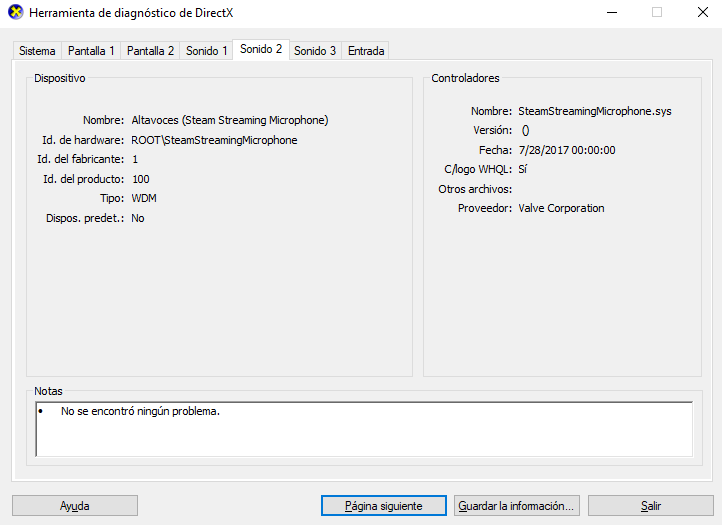Open the Pantalla 2 tab
The width and height of the screenshot is (722, 525).
pyautogui.click(x=150, y=51)
